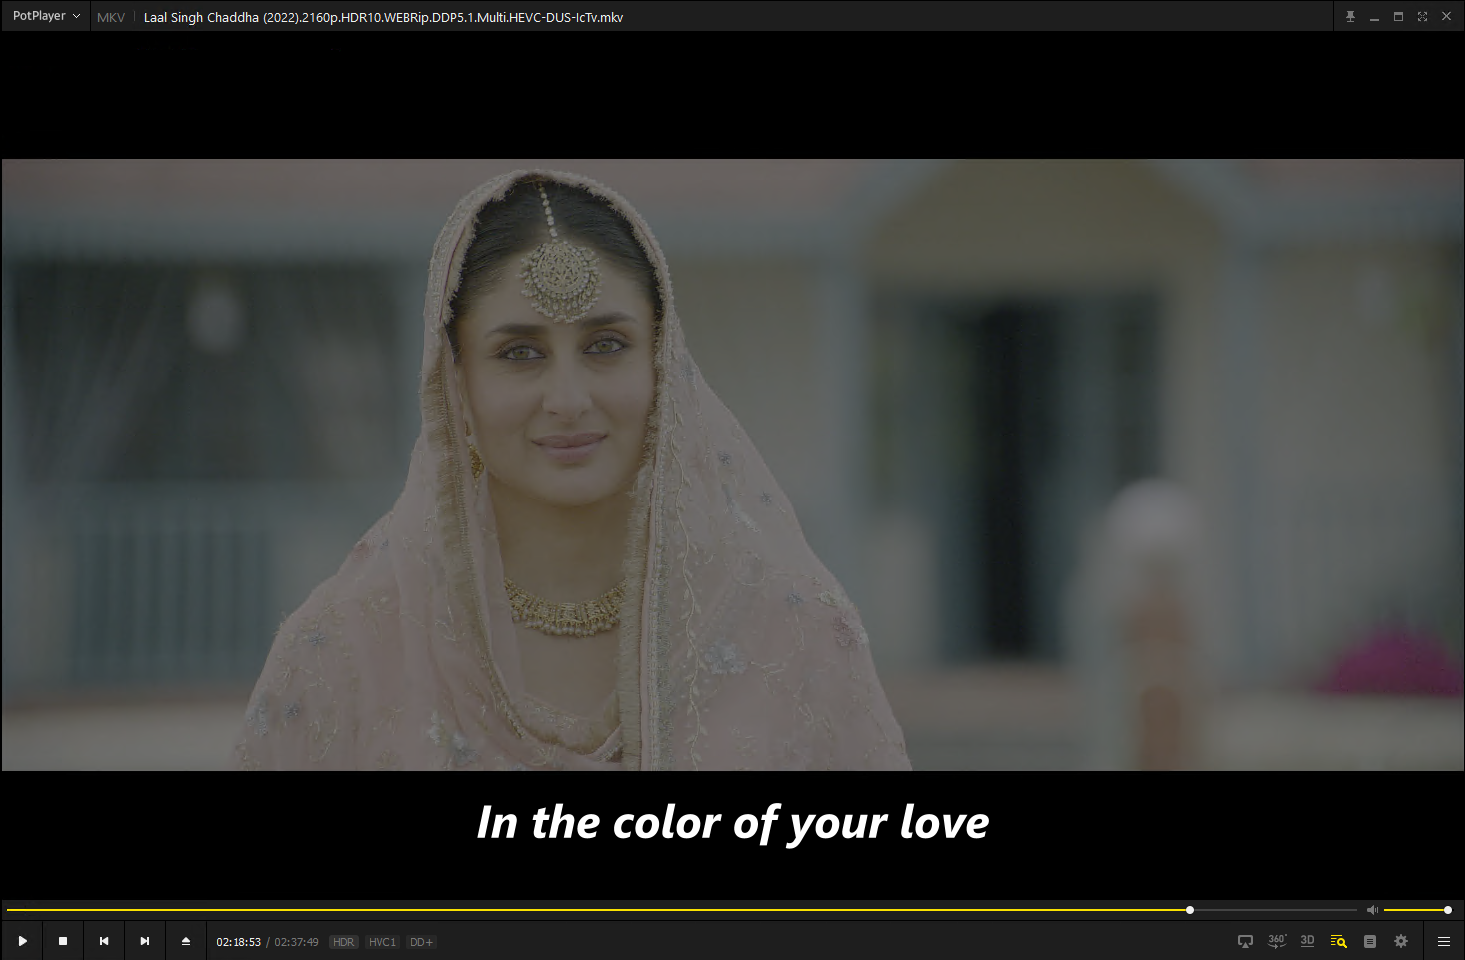Click the elapsed time 02:18:53

point(238,942)
